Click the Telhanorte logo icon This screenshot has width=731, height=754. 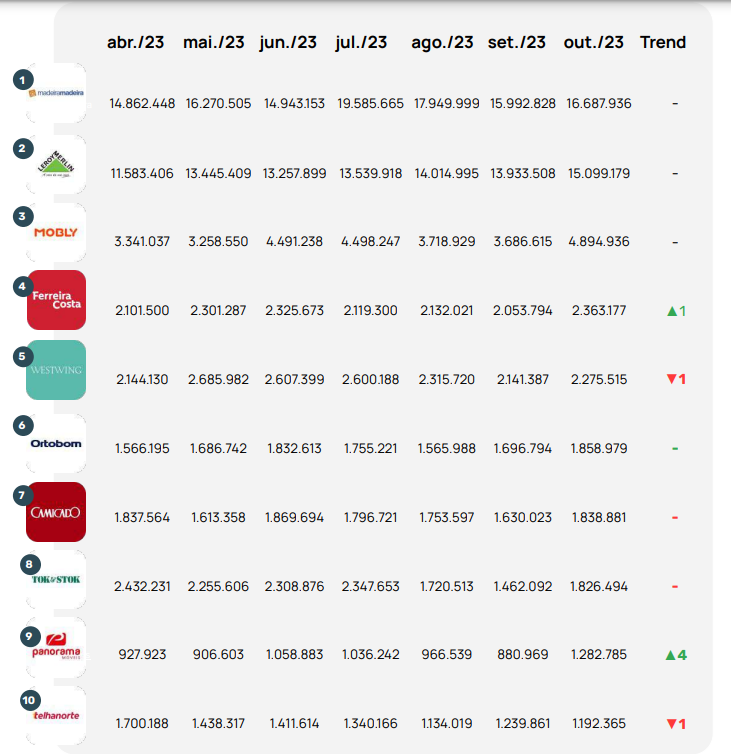(x=56, y=717)
